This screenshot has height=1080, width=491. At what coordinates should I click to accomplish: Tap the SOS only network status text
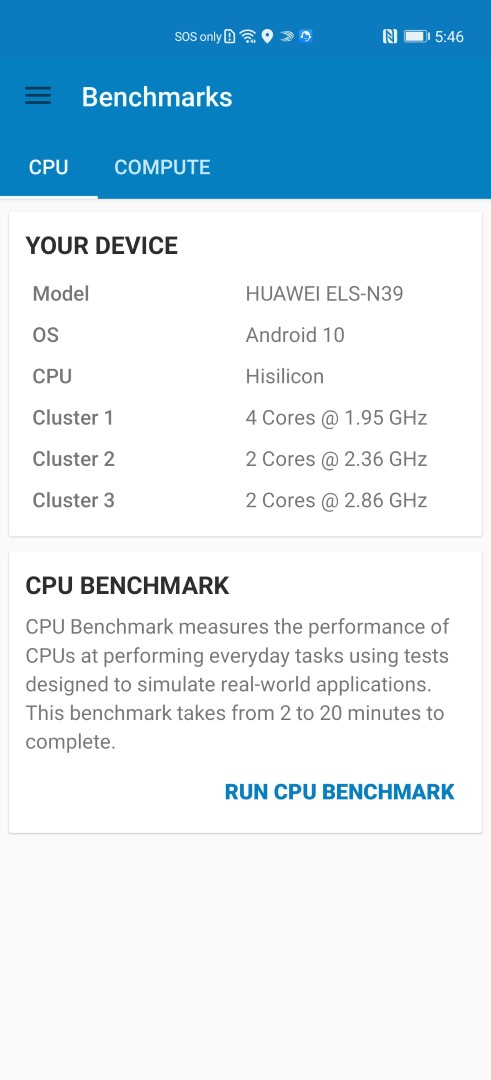click(198, 37)
